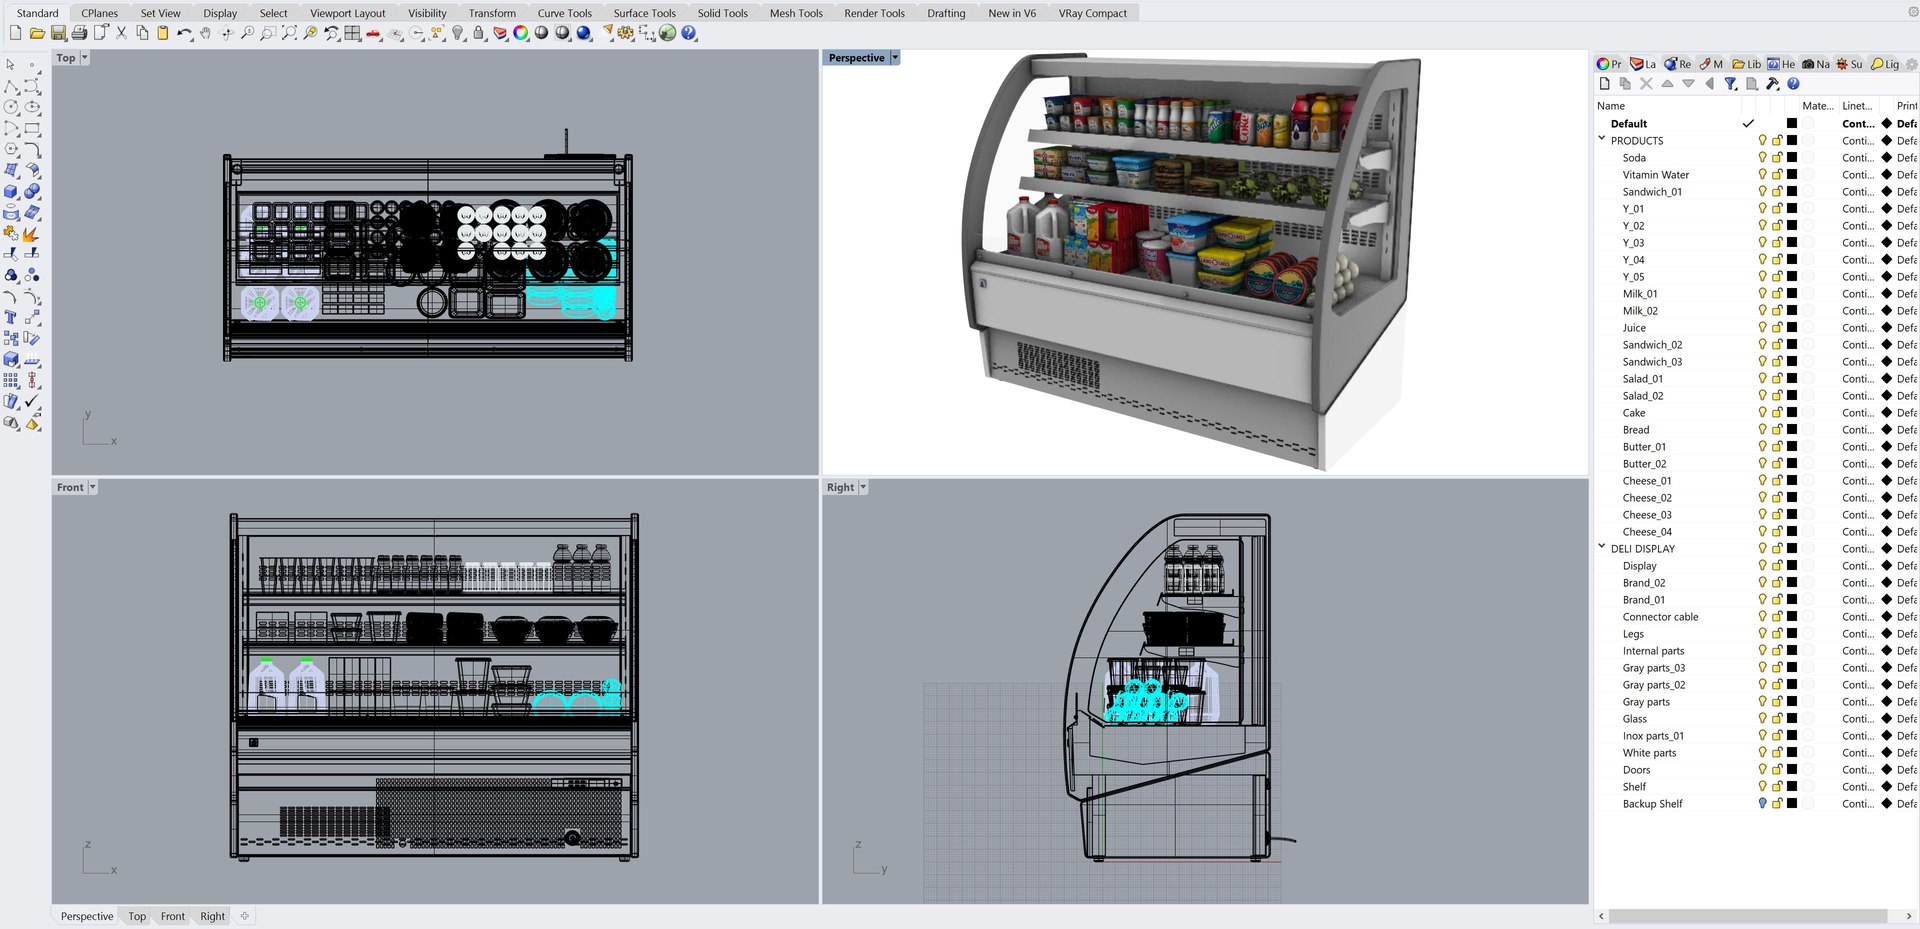
Task: Click the layer Filter funnel icon
Action: (1730, 84)
